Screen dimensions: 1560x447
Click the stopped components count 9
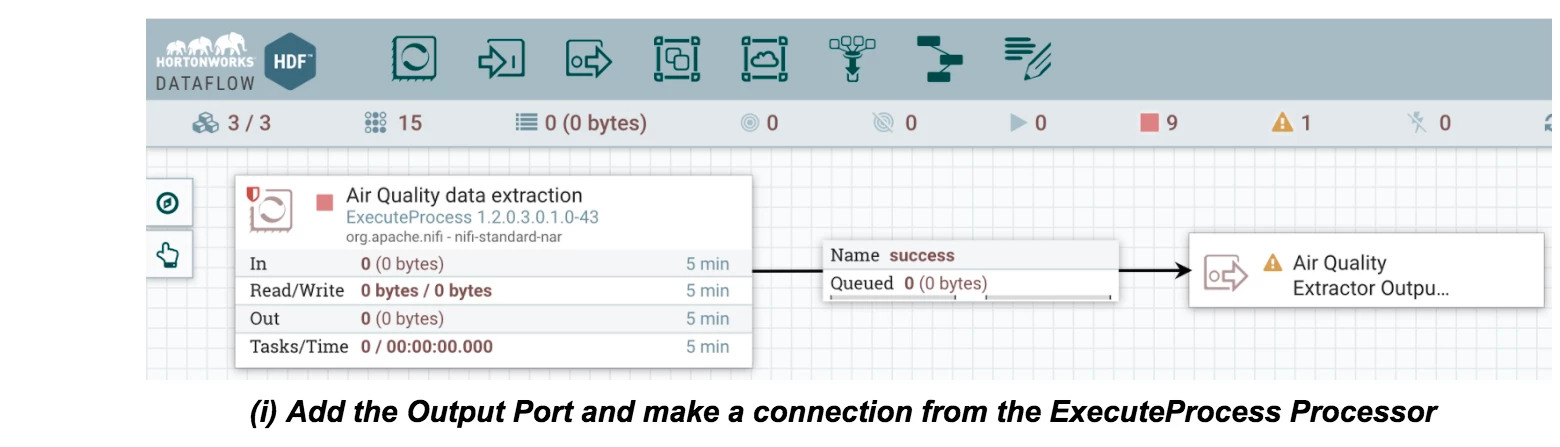(1159, 123)
